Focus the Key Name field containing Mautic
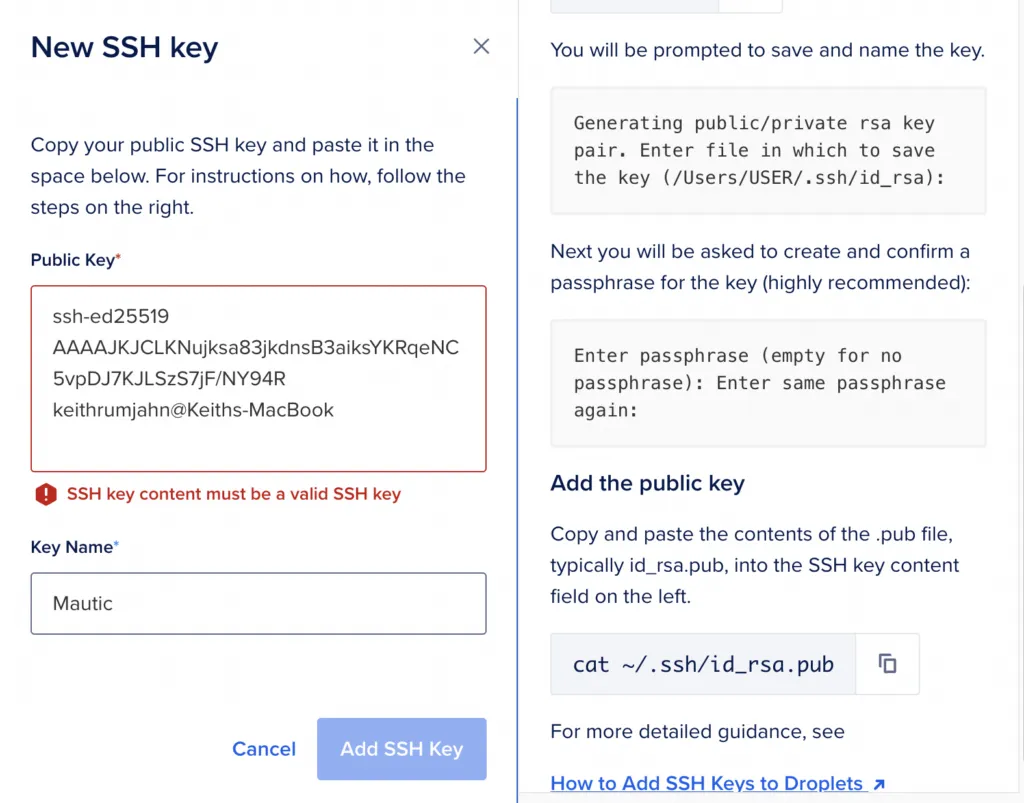 point(258,603)
